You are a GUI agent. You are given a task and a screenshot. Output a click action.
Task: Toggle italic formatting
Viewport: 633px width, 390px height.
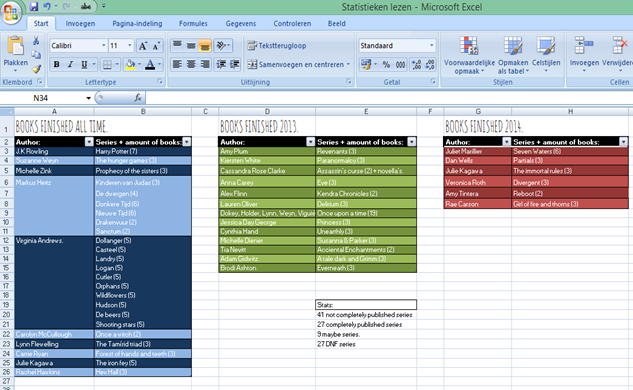tap(70, 65)
